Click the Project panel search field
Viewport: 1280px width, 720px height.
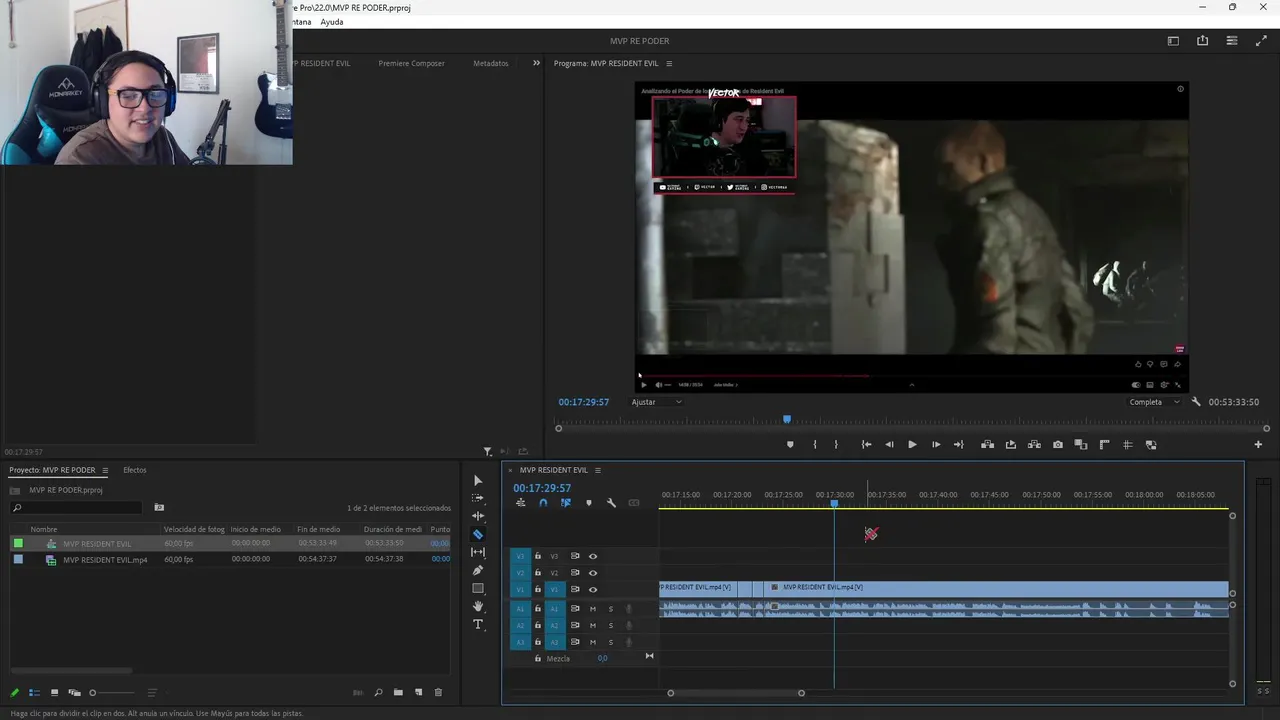coord(75,508)
